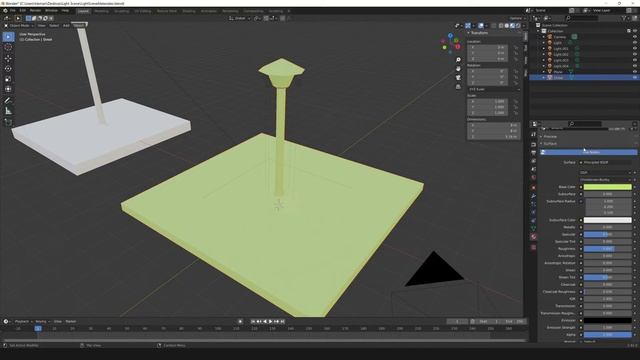Hide Light.001 in the outliner
Viewport: 640px width, 360px height.
pos(634,49)
